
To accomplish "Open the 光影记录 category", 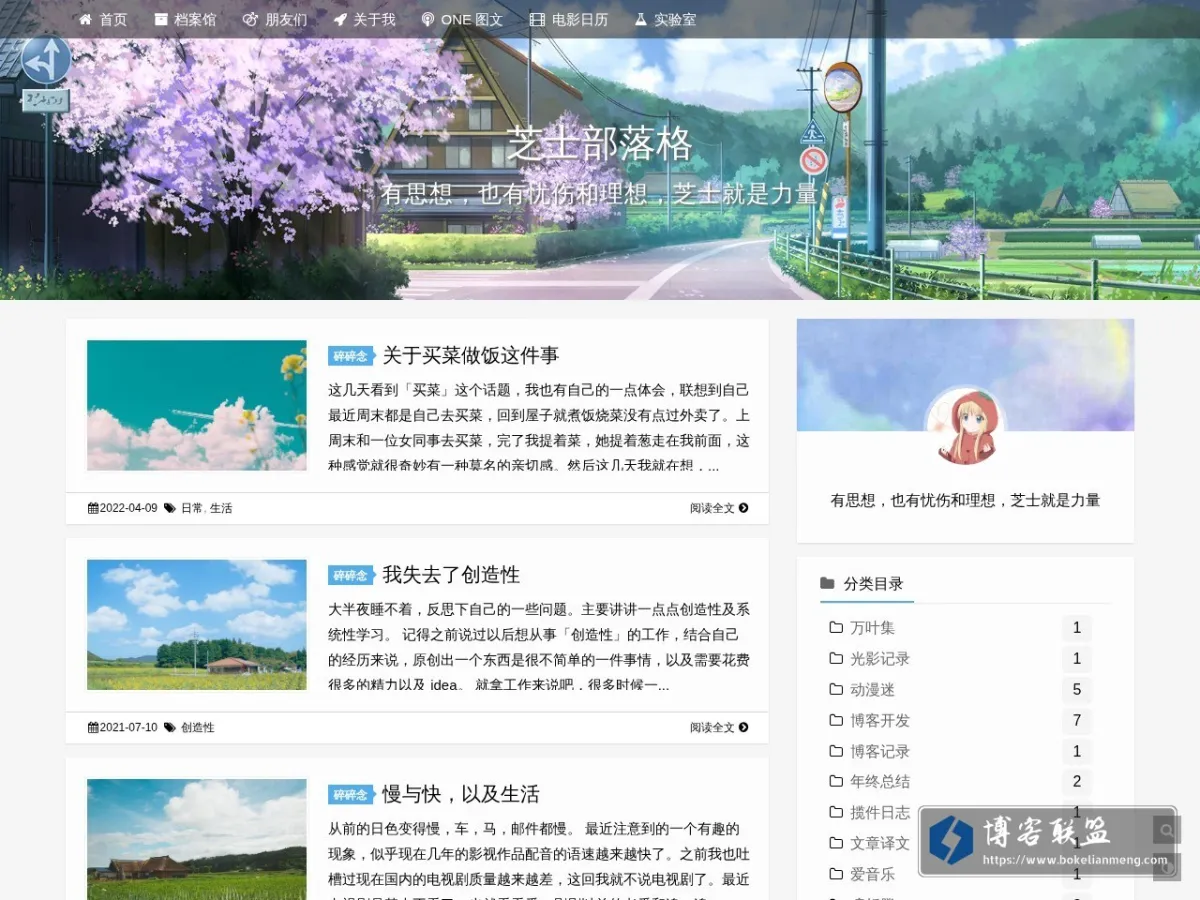I will click(880, 659).
